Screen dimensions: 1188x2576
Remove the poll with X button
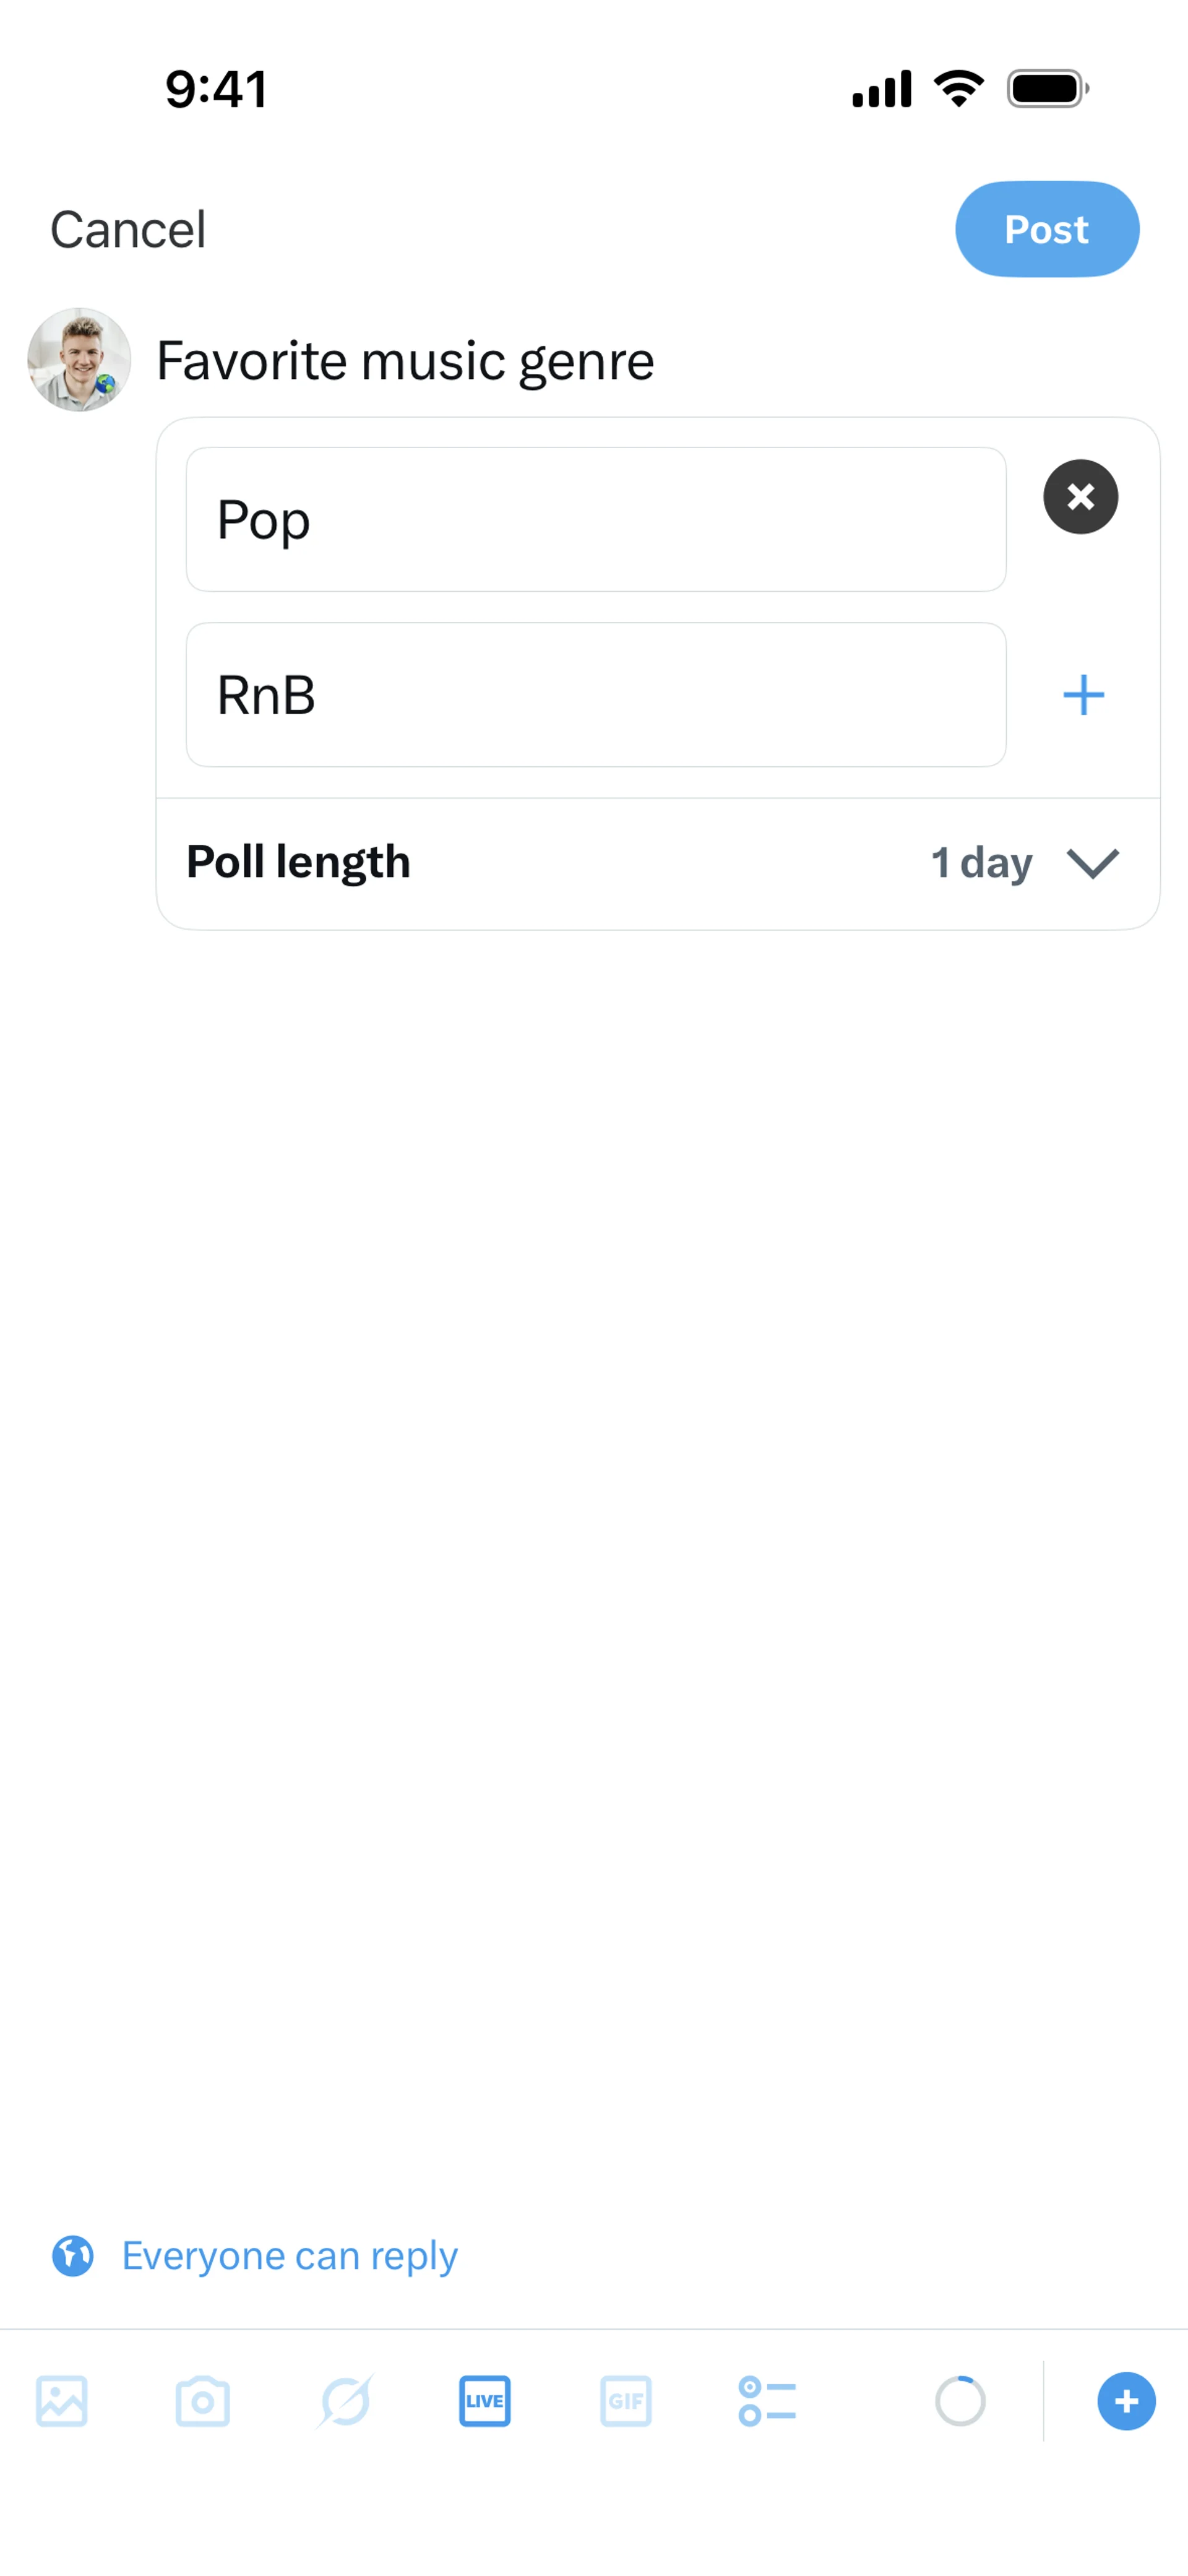(1080, 497)
